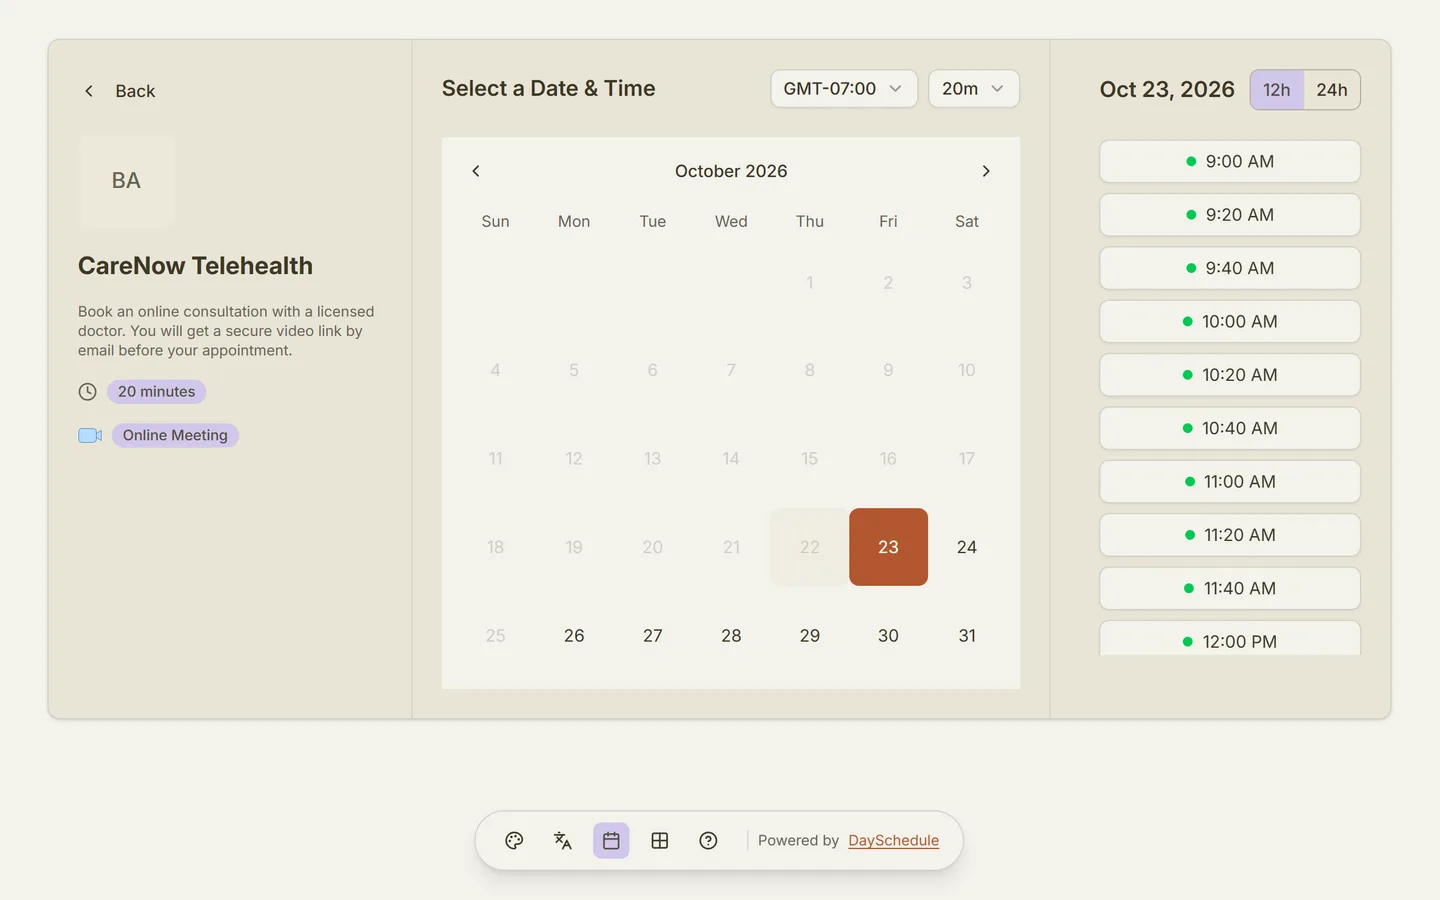Open the help question mark icon
The width and height of the screenshot is (1440, 900).
point(708,841)
